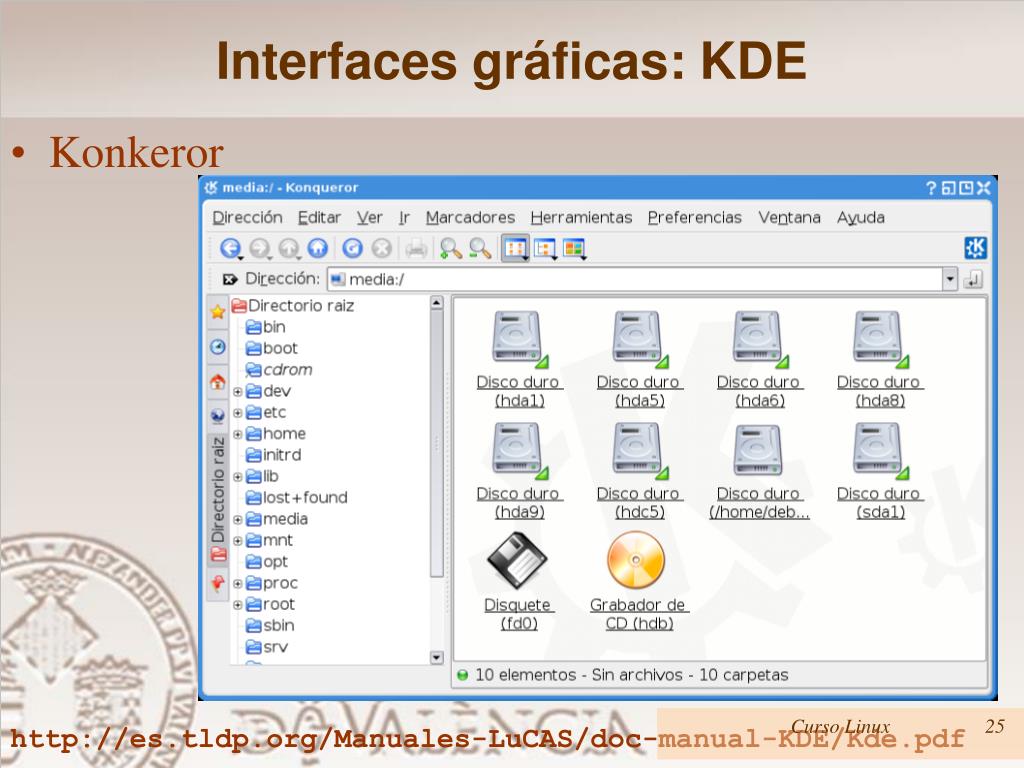Open Disco duro (hda8) drive
1024x768 pixels.
pos(880,359)
